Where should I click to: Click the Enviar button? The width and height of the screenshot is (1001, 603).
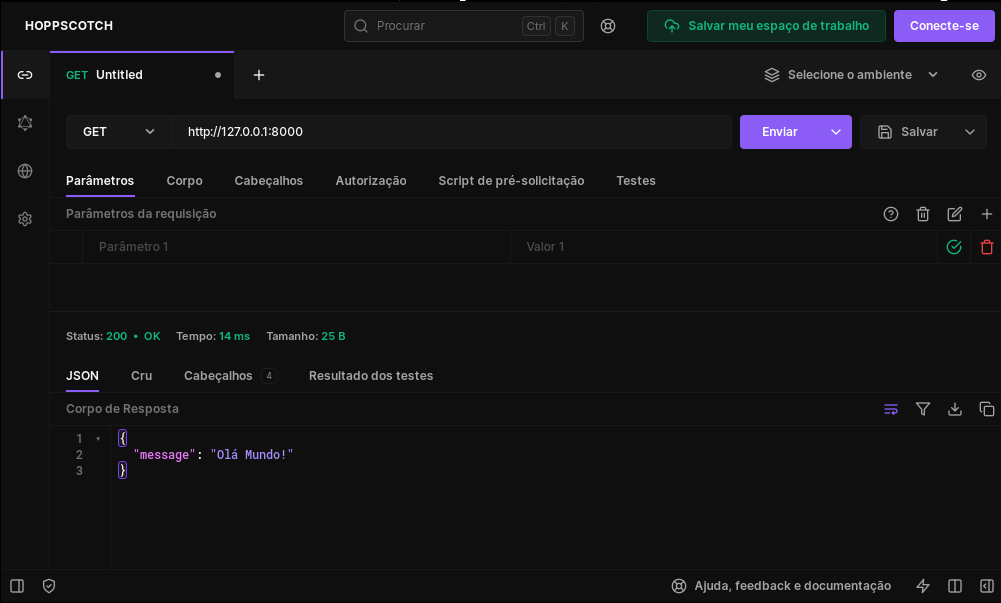780,132
